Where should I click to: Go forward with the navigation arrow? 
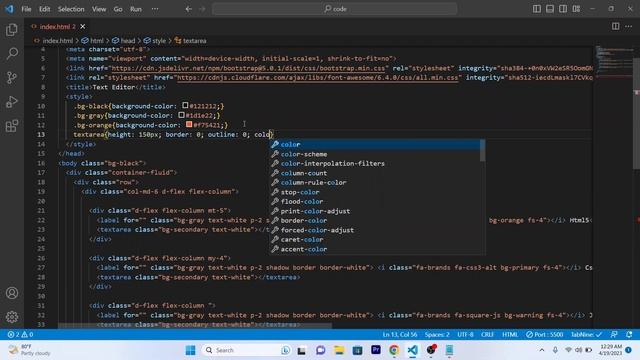coord(202,9)
